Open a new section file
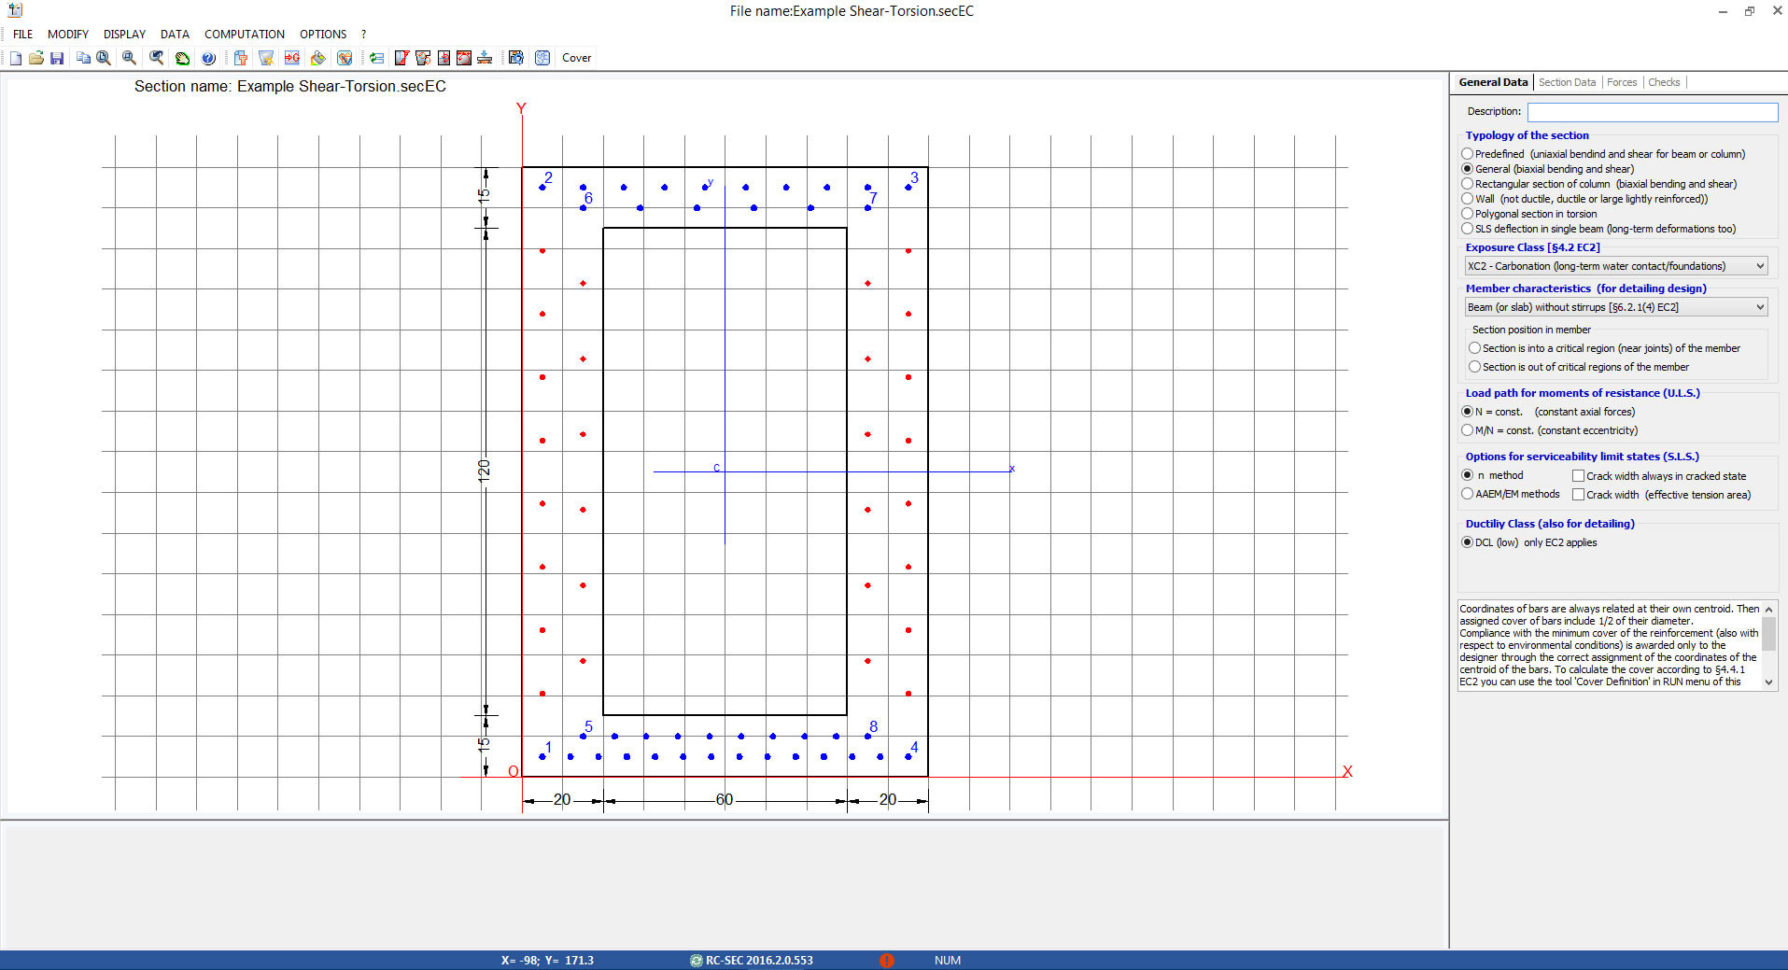Image resolution: width=1788 pixels, height=970 pixels. tap(15, 57)
